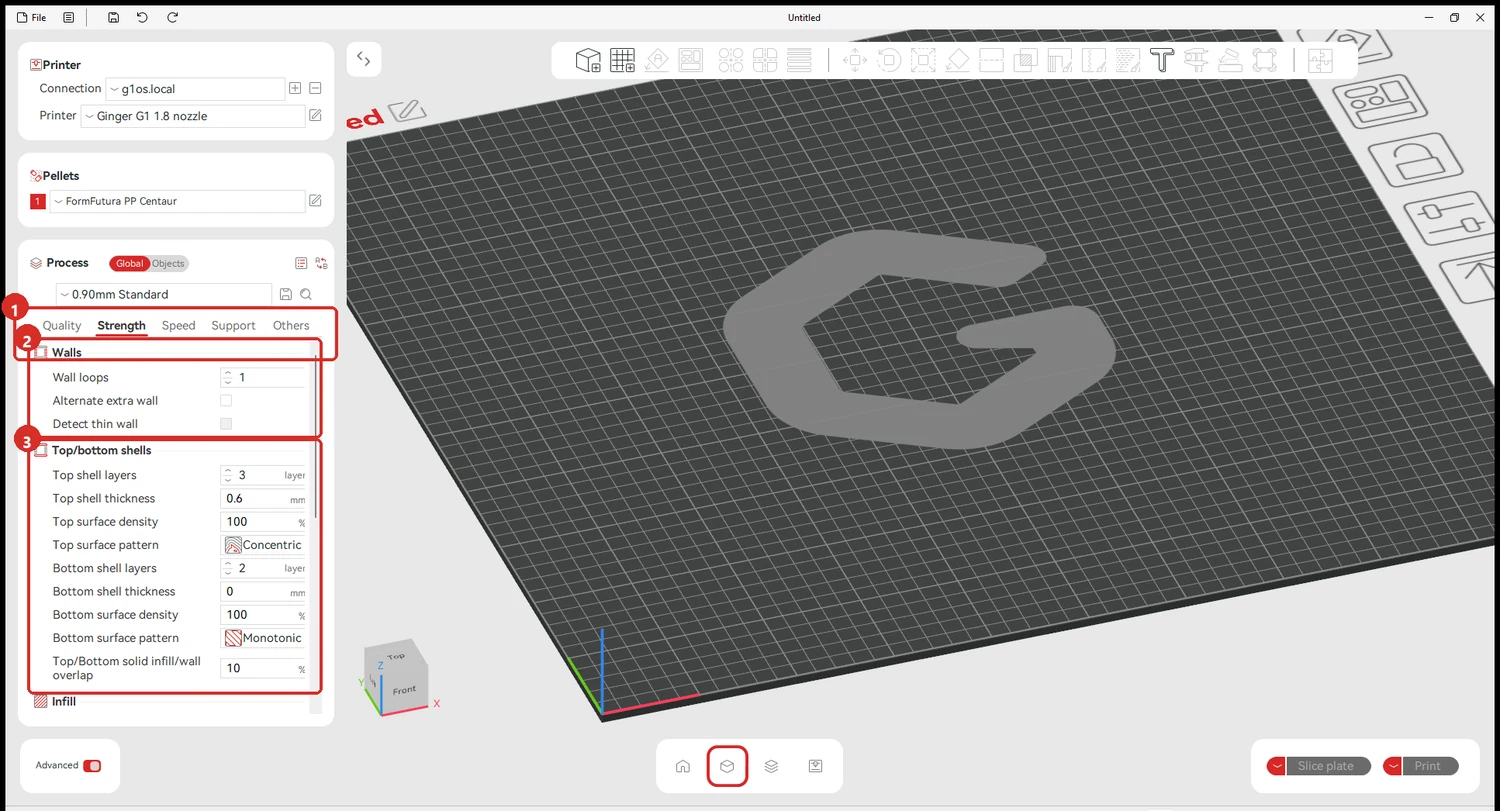The width and height of the screenshot is (1500, 811).
Task: Click the red pellet color swatch 1
Action: 38,201
